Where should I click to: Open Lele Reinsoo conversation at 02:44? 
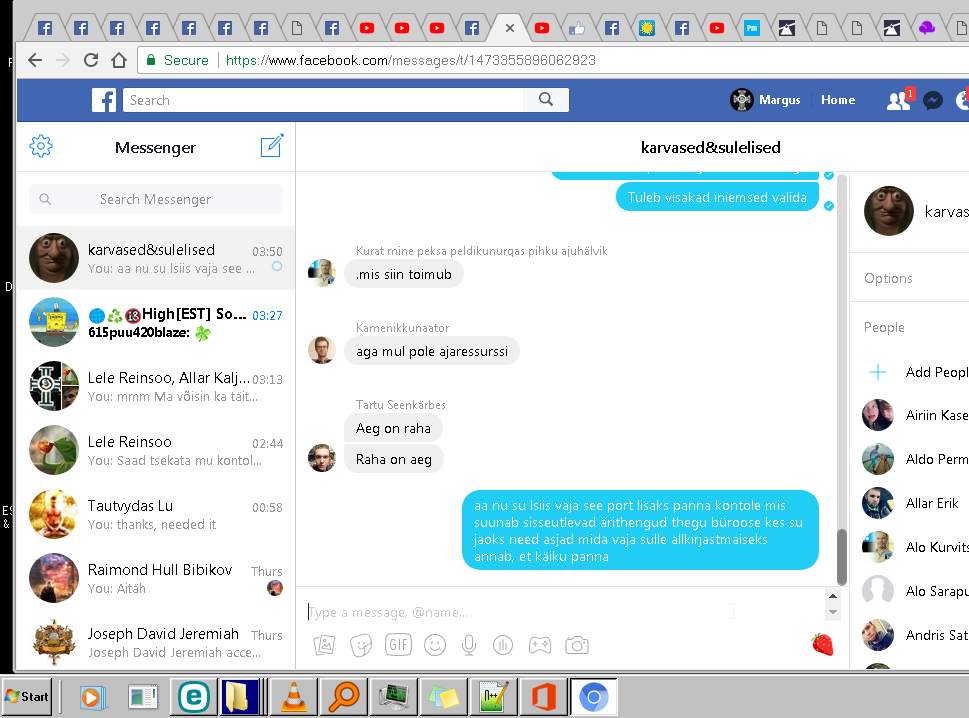pos(156,450)
